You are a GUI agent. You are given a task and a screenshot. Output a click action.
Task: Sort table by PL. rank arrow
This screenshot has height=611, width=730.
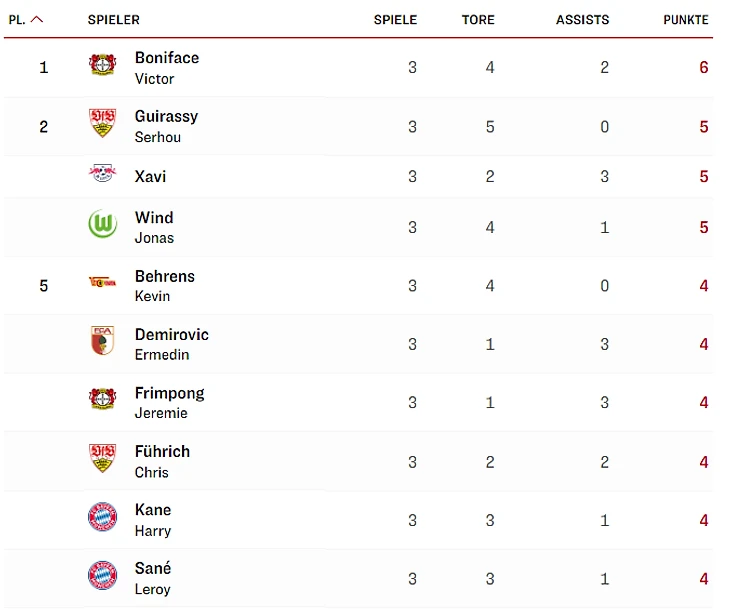tap(37, 20)
